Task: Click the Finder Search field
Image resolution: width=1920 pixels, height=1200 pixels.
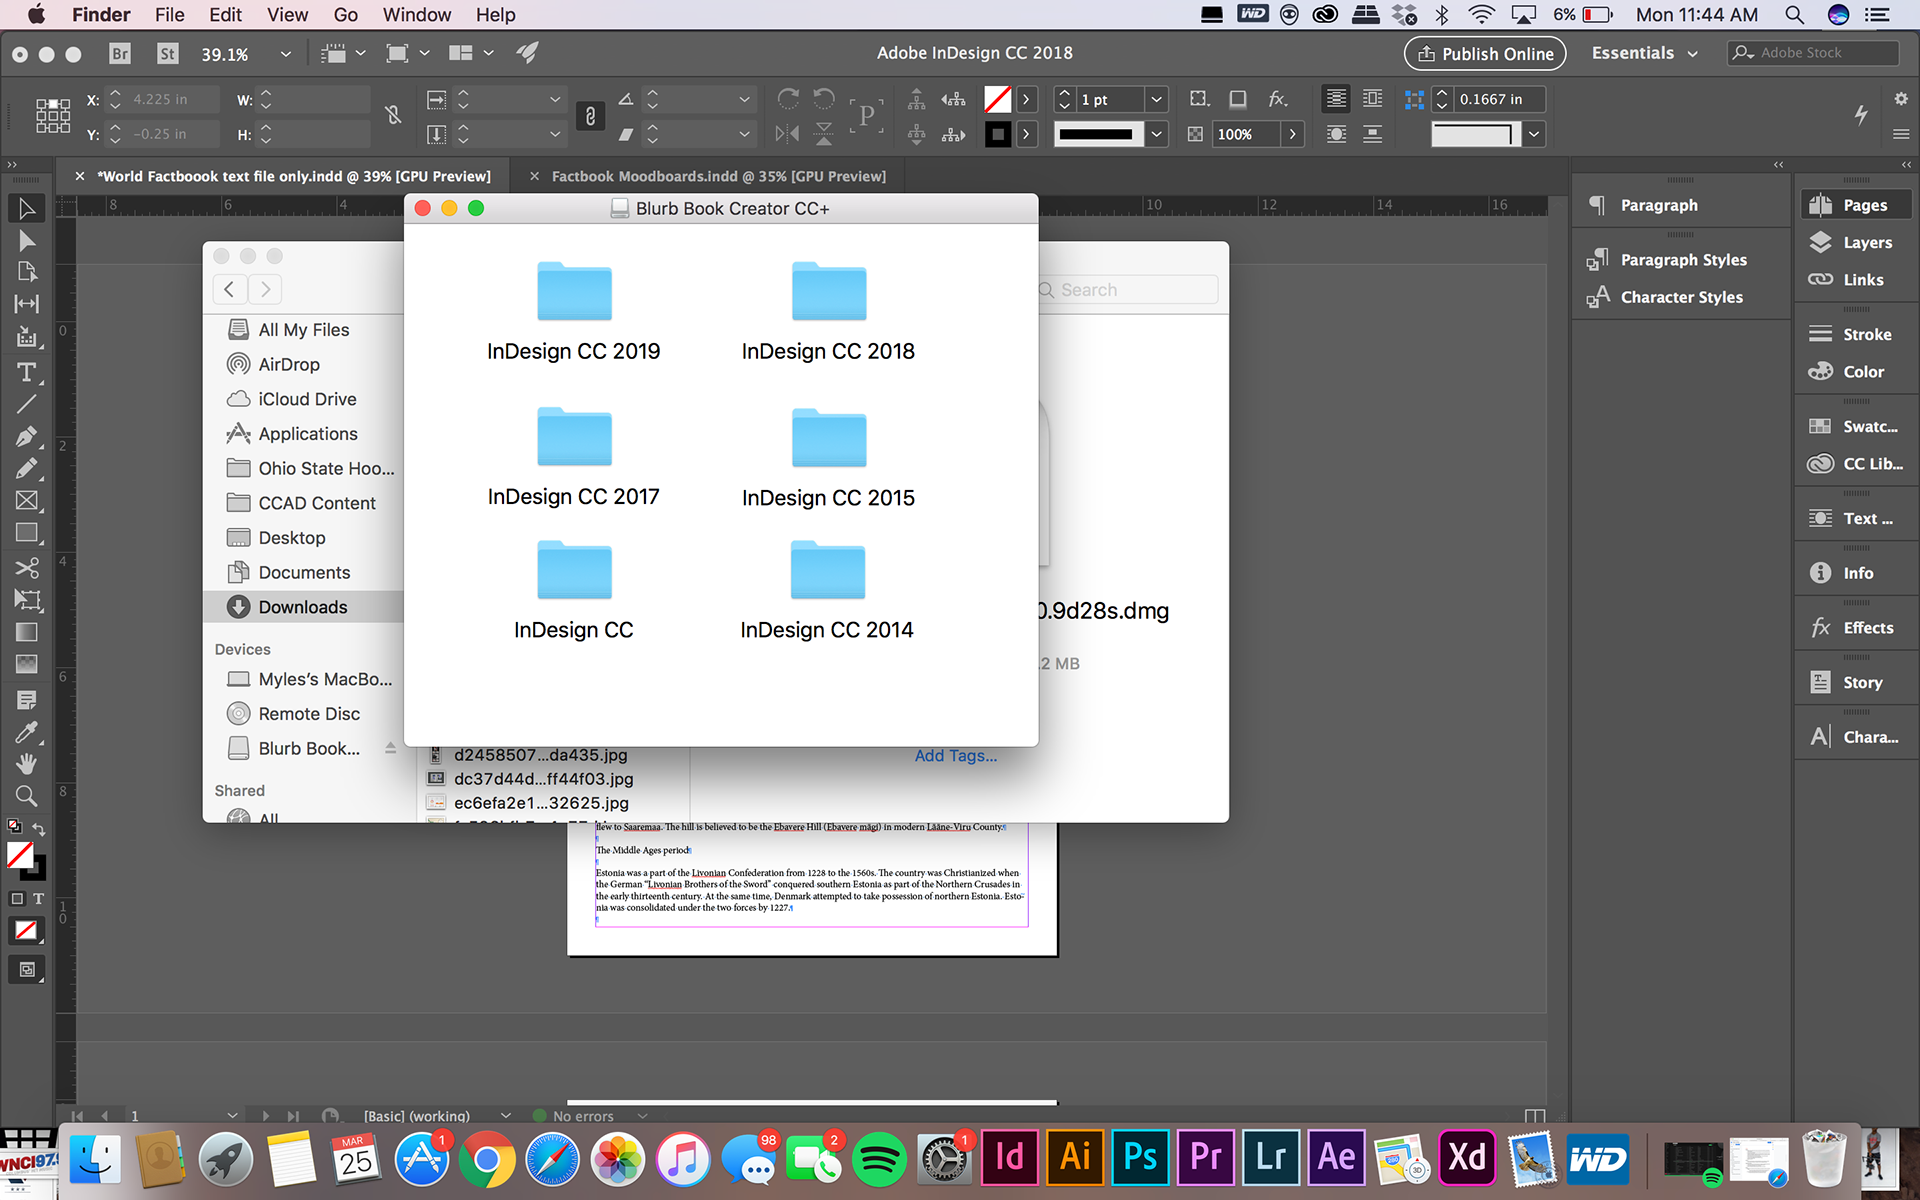Action: 1128,290
